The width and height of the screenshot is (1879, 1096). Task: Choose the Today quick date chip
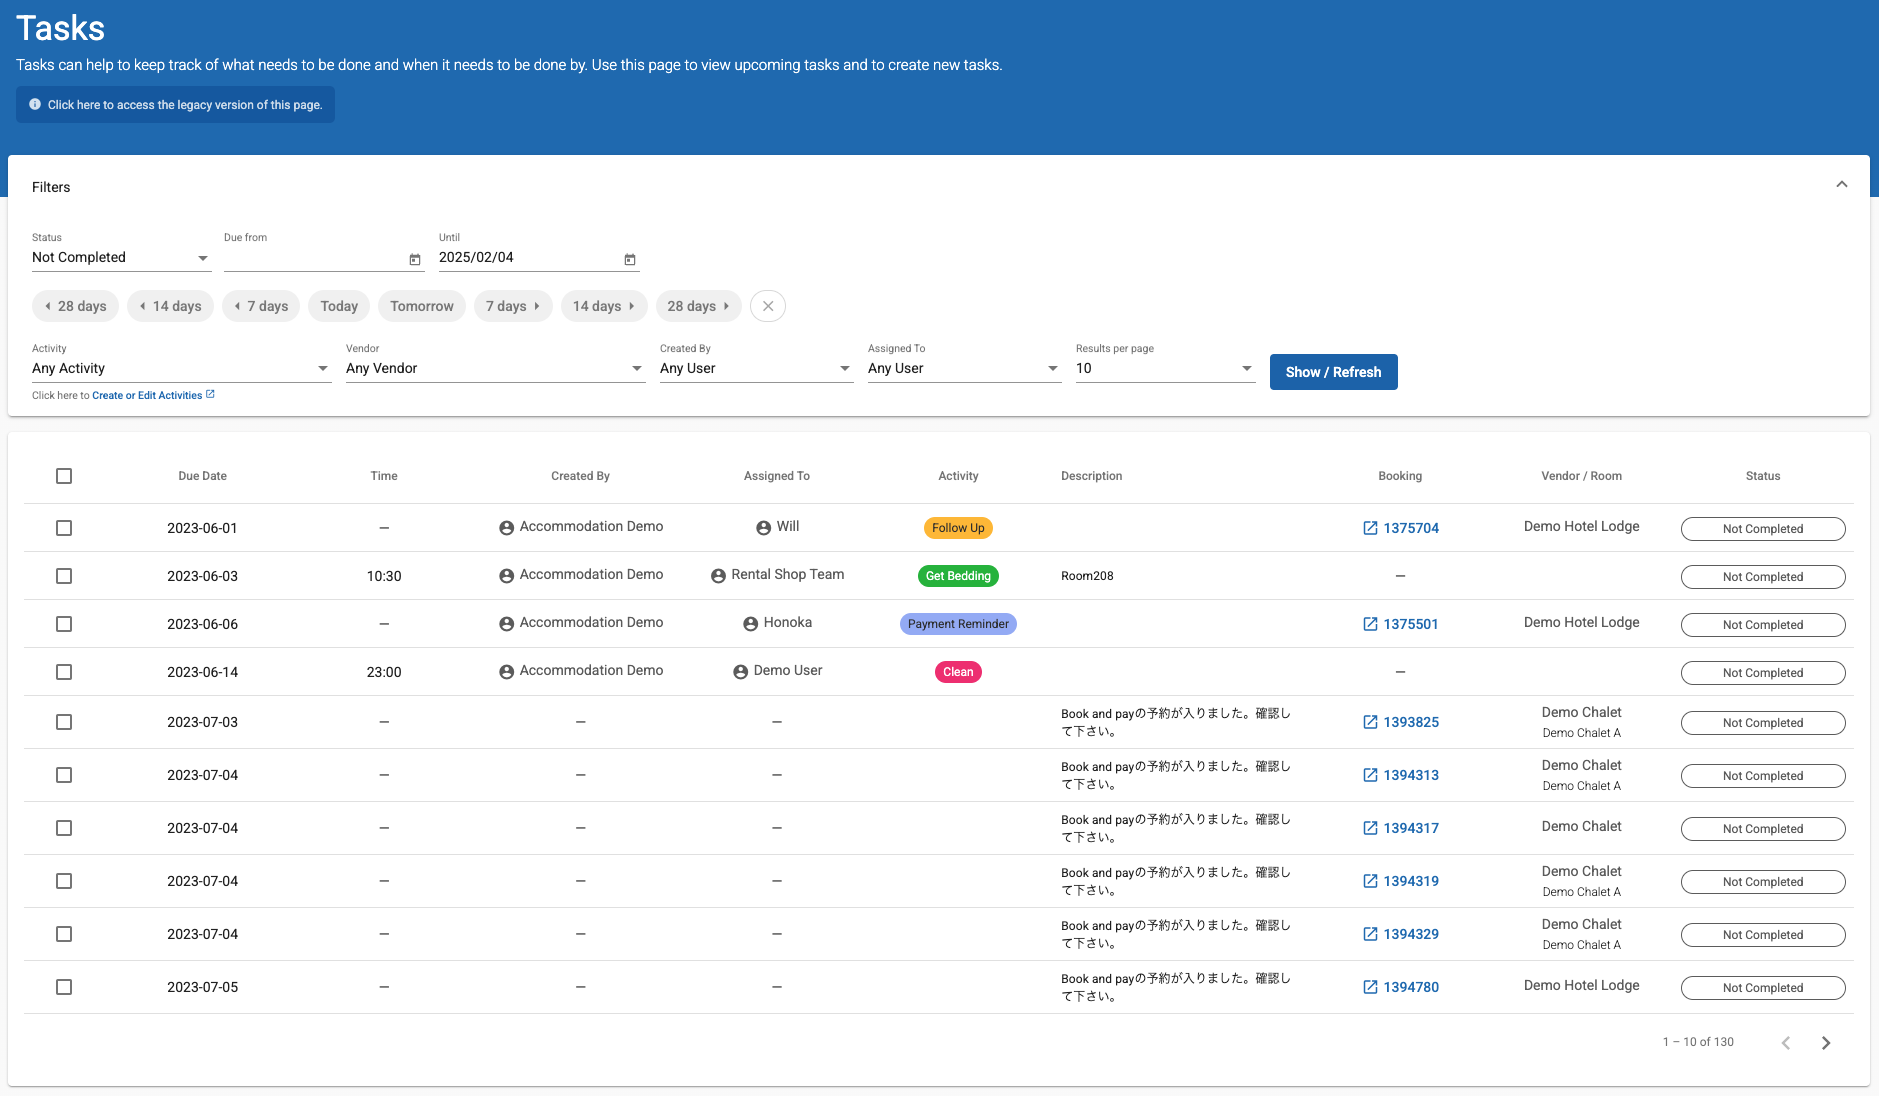339,306
